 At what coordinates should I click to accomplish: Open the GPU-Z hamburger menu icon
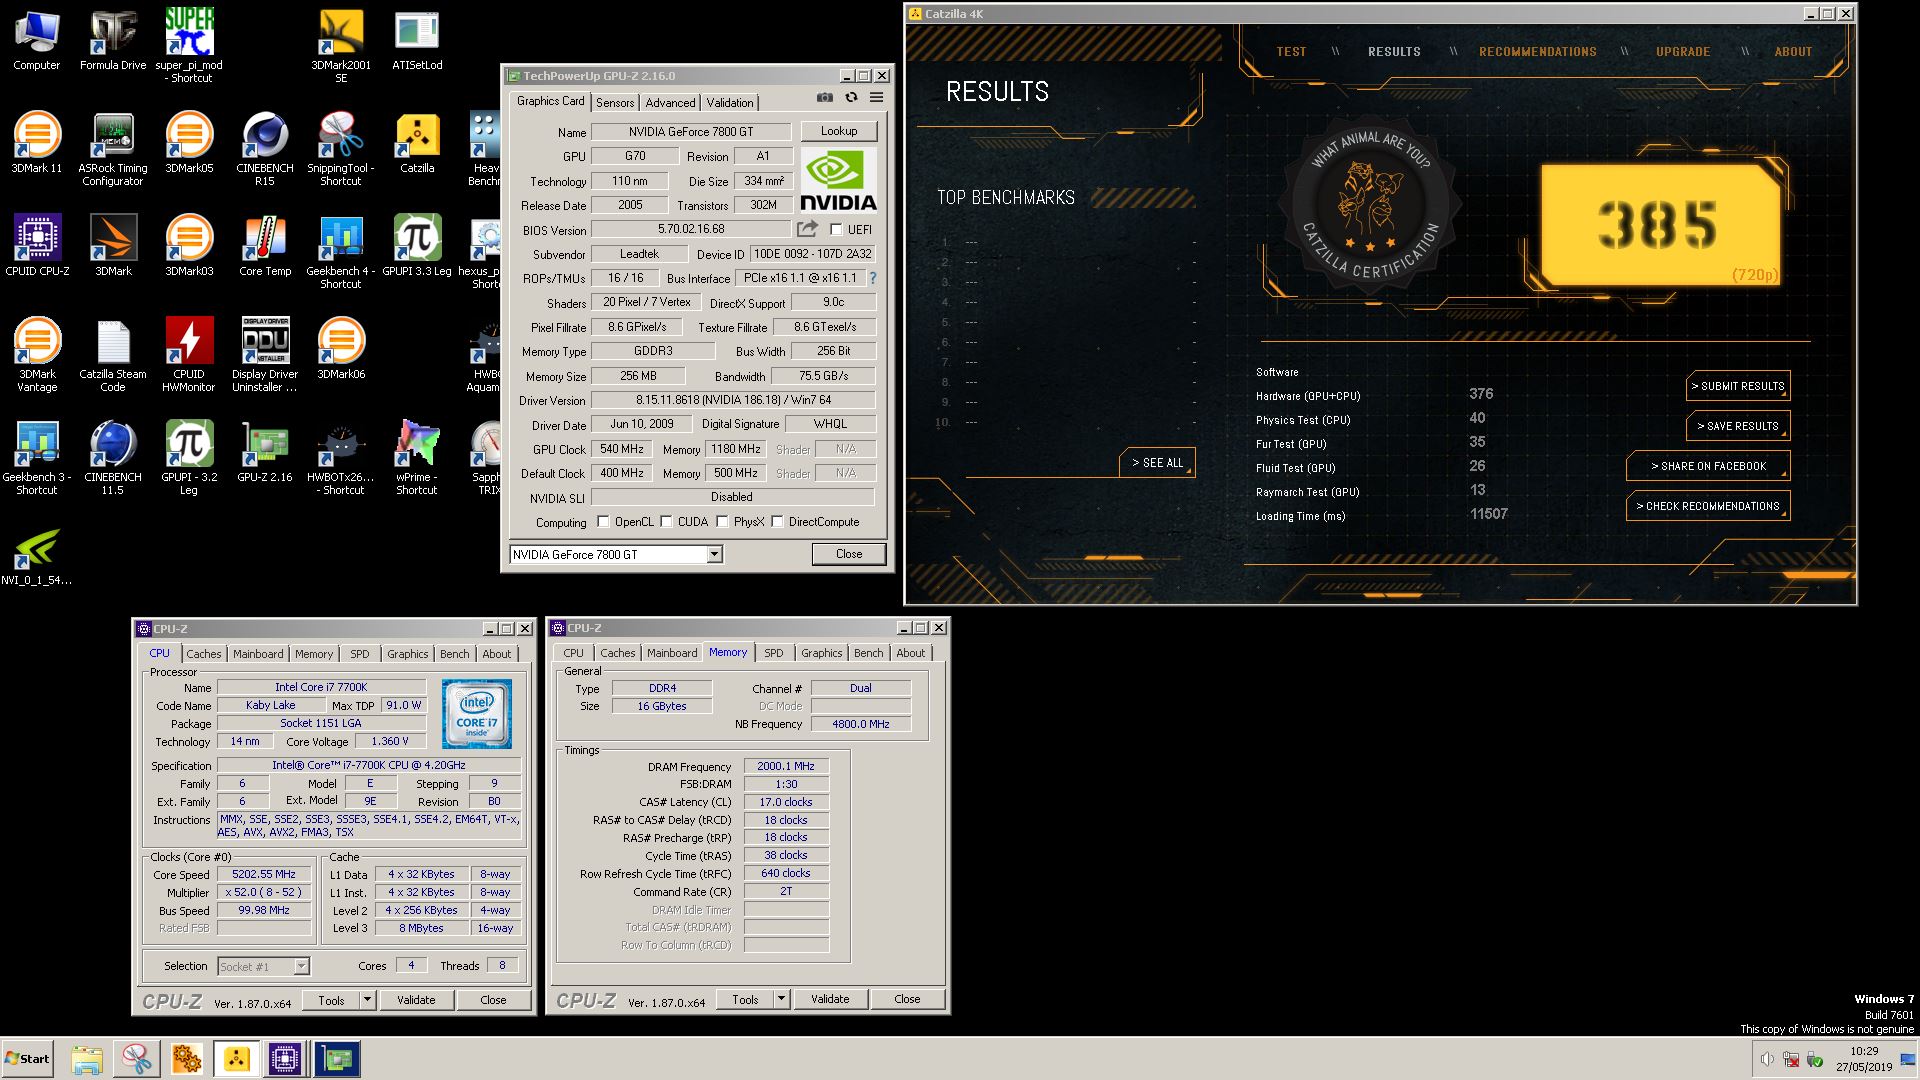876,98
